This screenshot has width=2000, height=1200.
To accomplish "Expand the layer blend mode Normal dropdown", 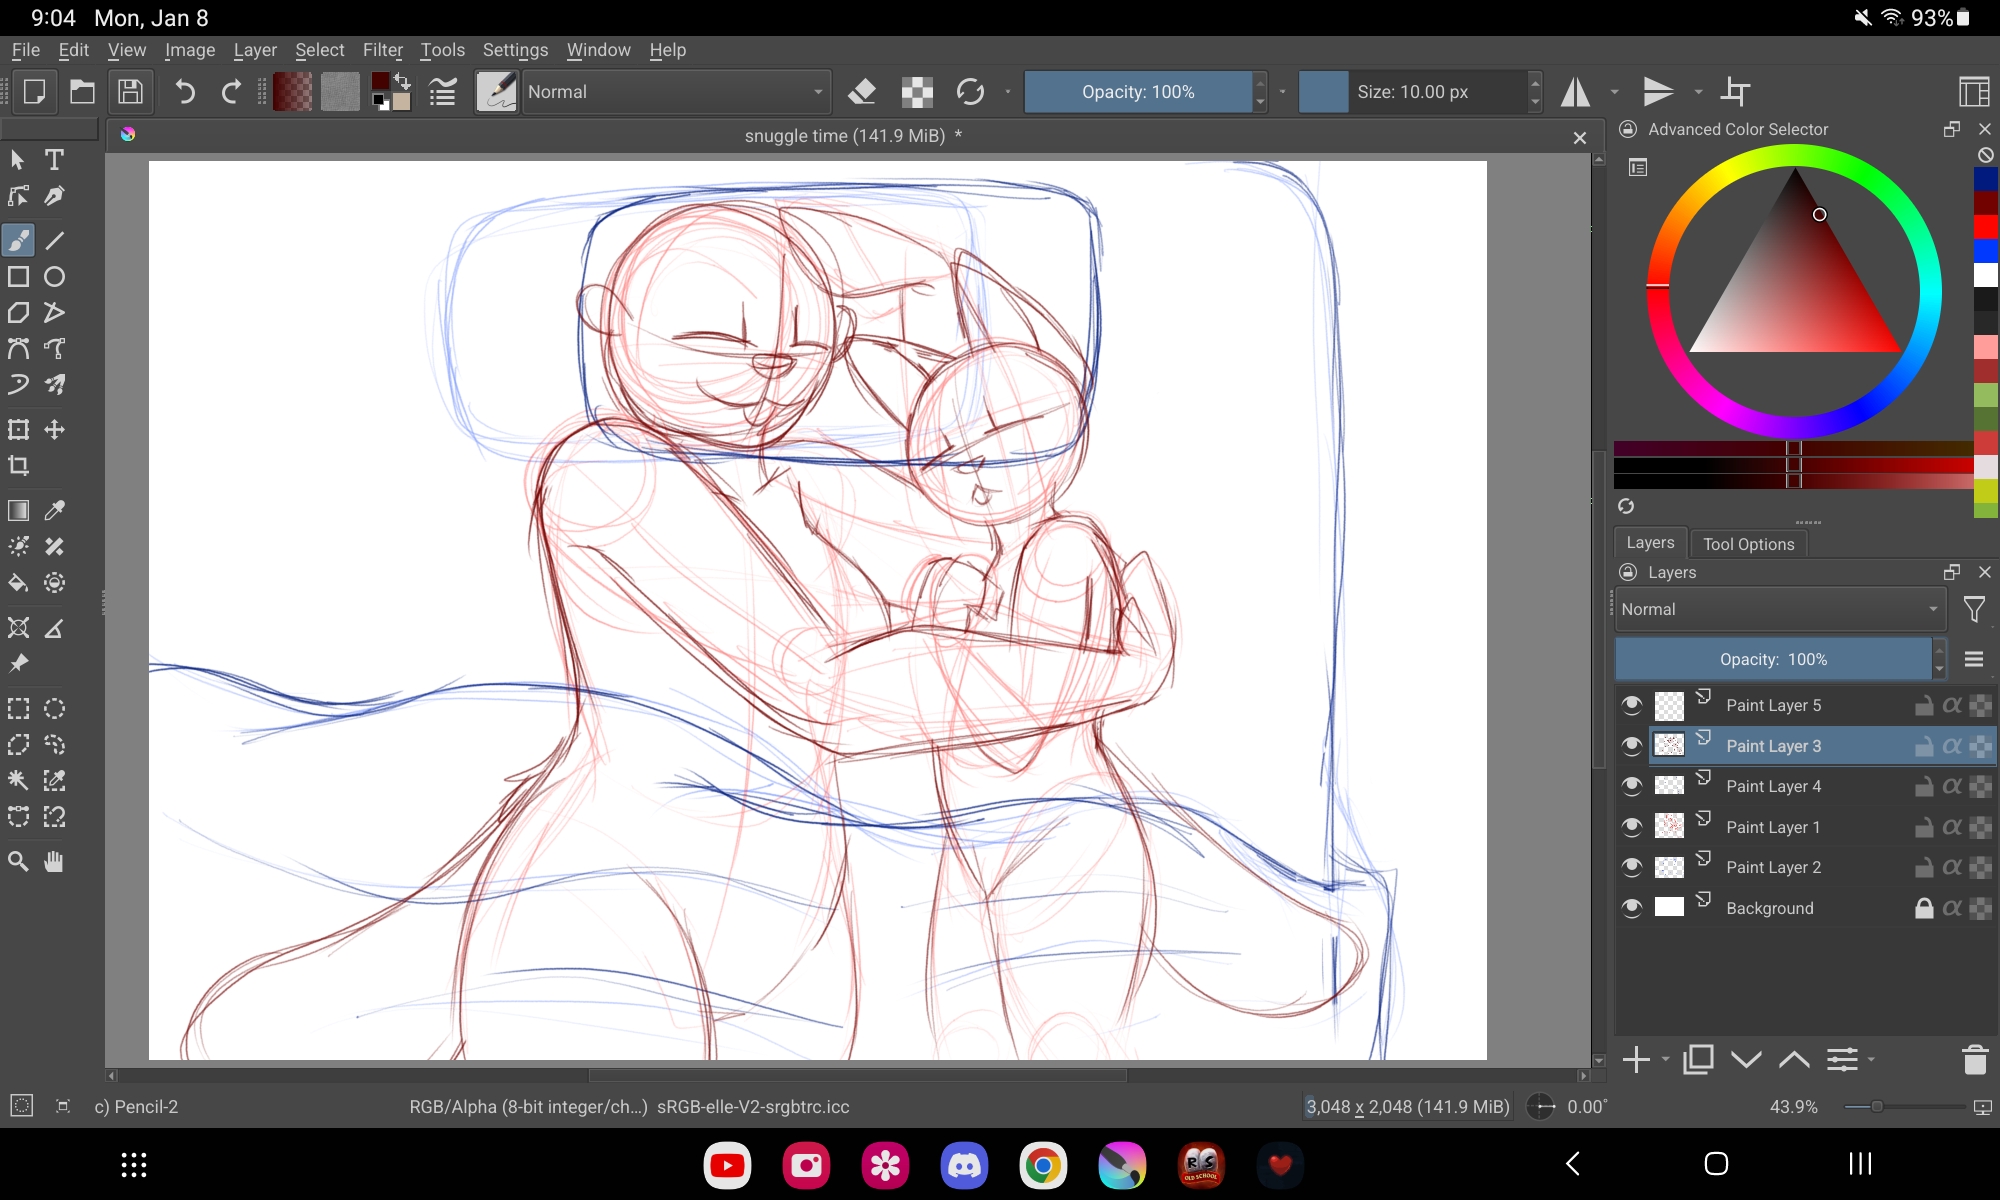I will pos(1779,609).
